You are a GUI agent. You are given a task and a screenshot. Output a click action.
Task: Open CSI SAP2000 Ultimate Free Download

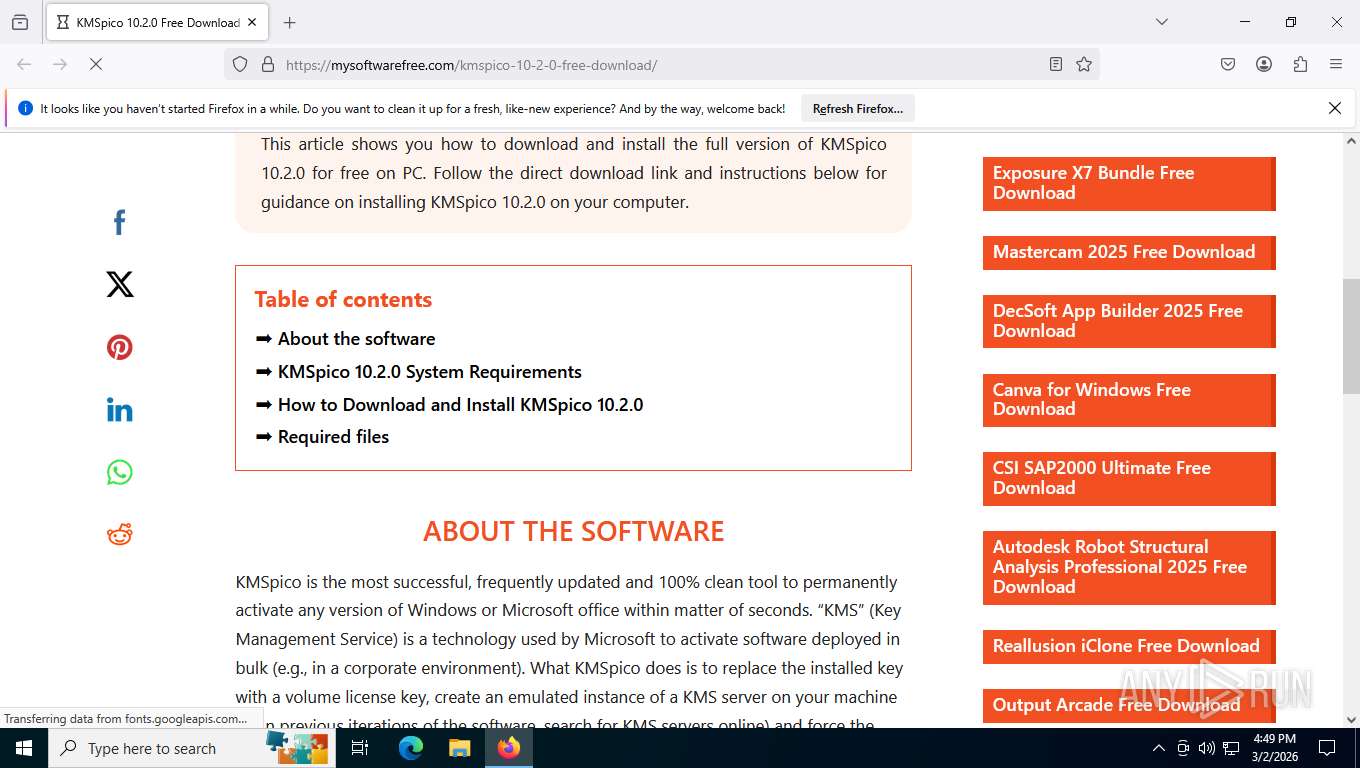[1129, 478]
